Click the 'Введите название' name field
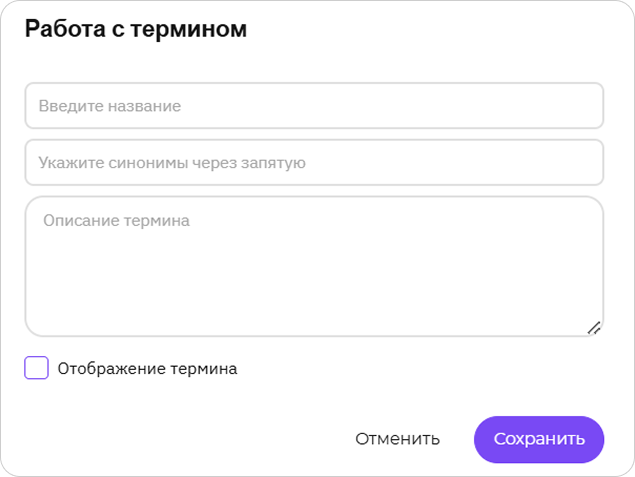635x477 pixels. pos(314,106)
